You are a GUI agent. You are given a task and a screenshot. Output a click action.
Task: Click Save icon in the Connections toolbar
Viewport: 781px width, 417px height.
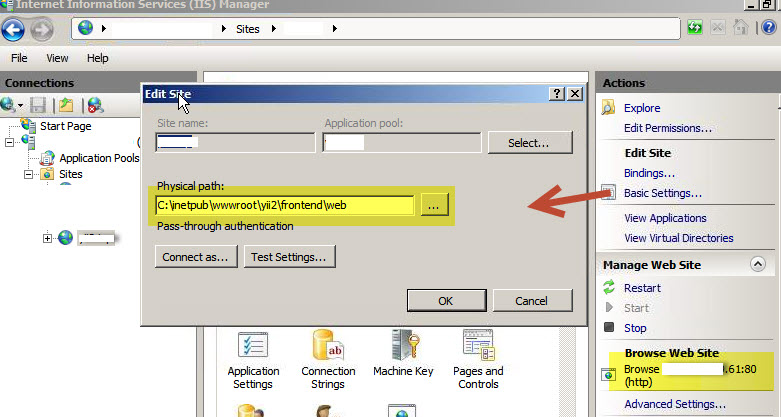tap(38, 105)
